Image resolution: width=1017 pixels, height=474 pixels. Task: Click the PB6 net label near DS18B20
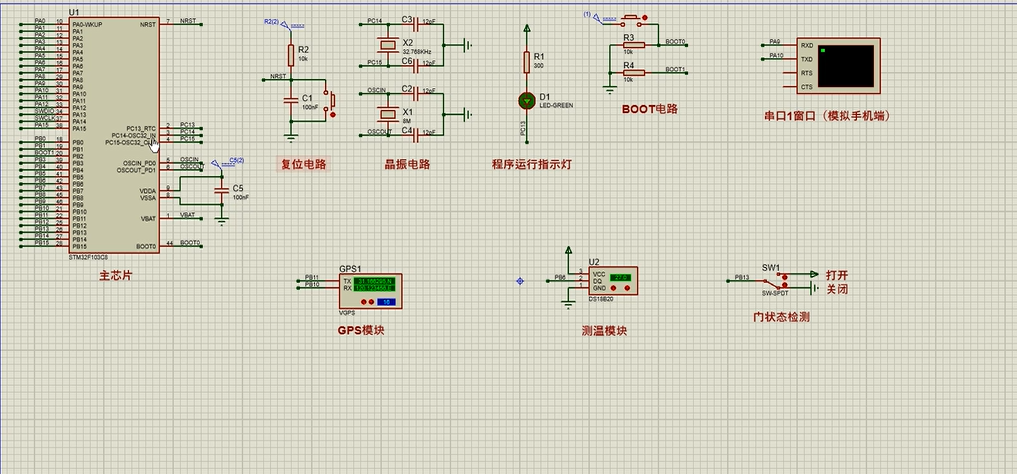[559, 278]
